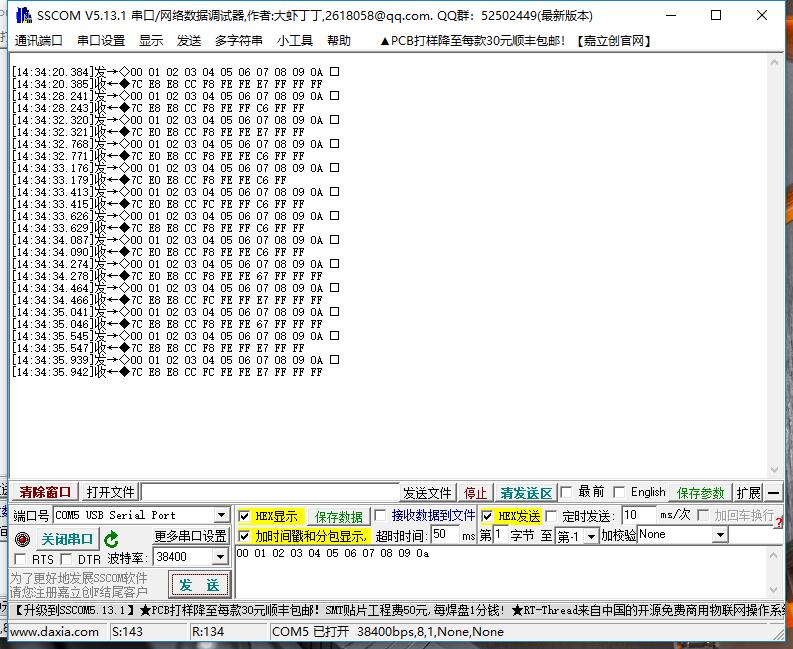Toggle the HEX发送 checkbox
Image resolution: width=793 pixels, height=649 pixels.
click(x=487, y=516)
